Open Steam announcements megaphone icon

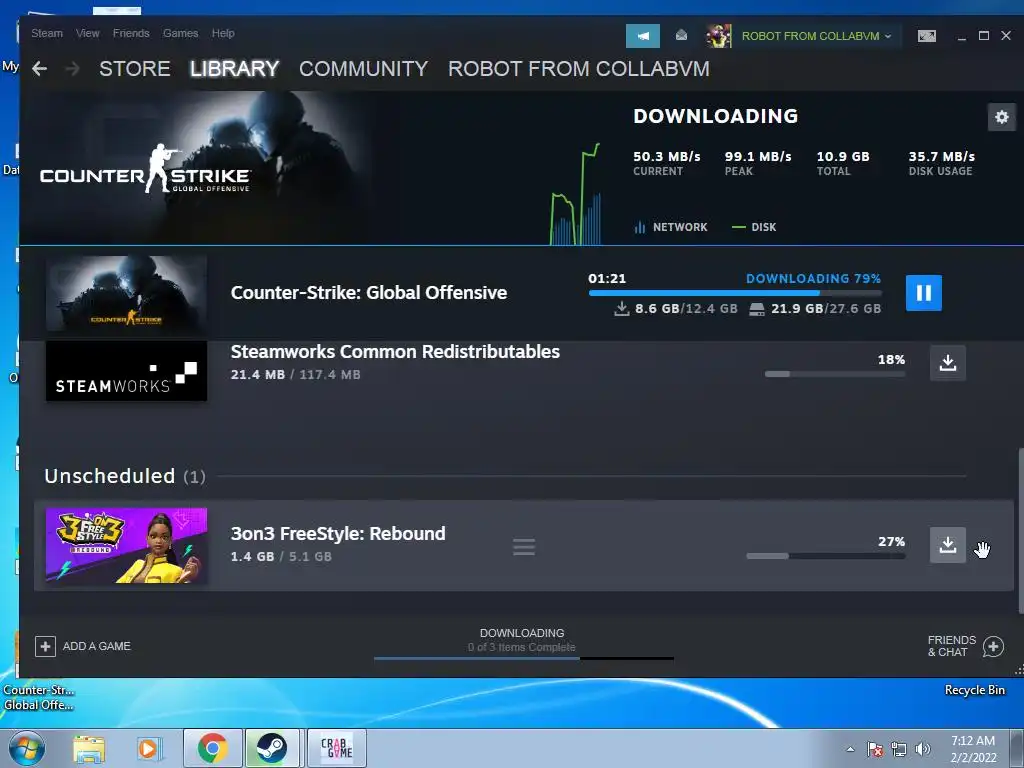tap(643, 36)
